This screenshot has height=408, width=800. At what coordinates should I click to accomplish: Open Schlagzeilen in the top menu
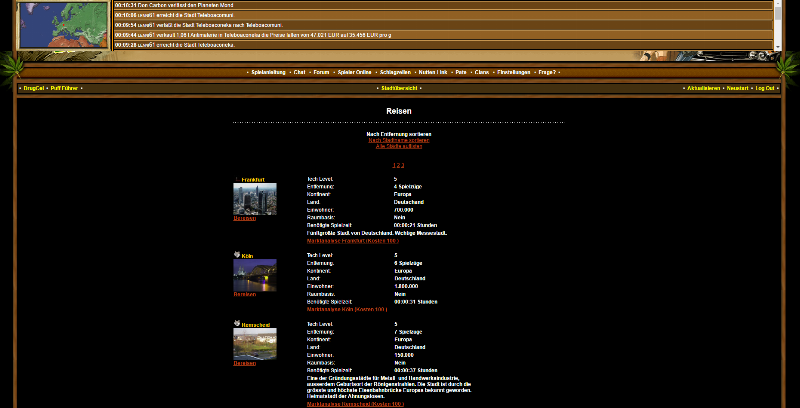tap(395, 72)
